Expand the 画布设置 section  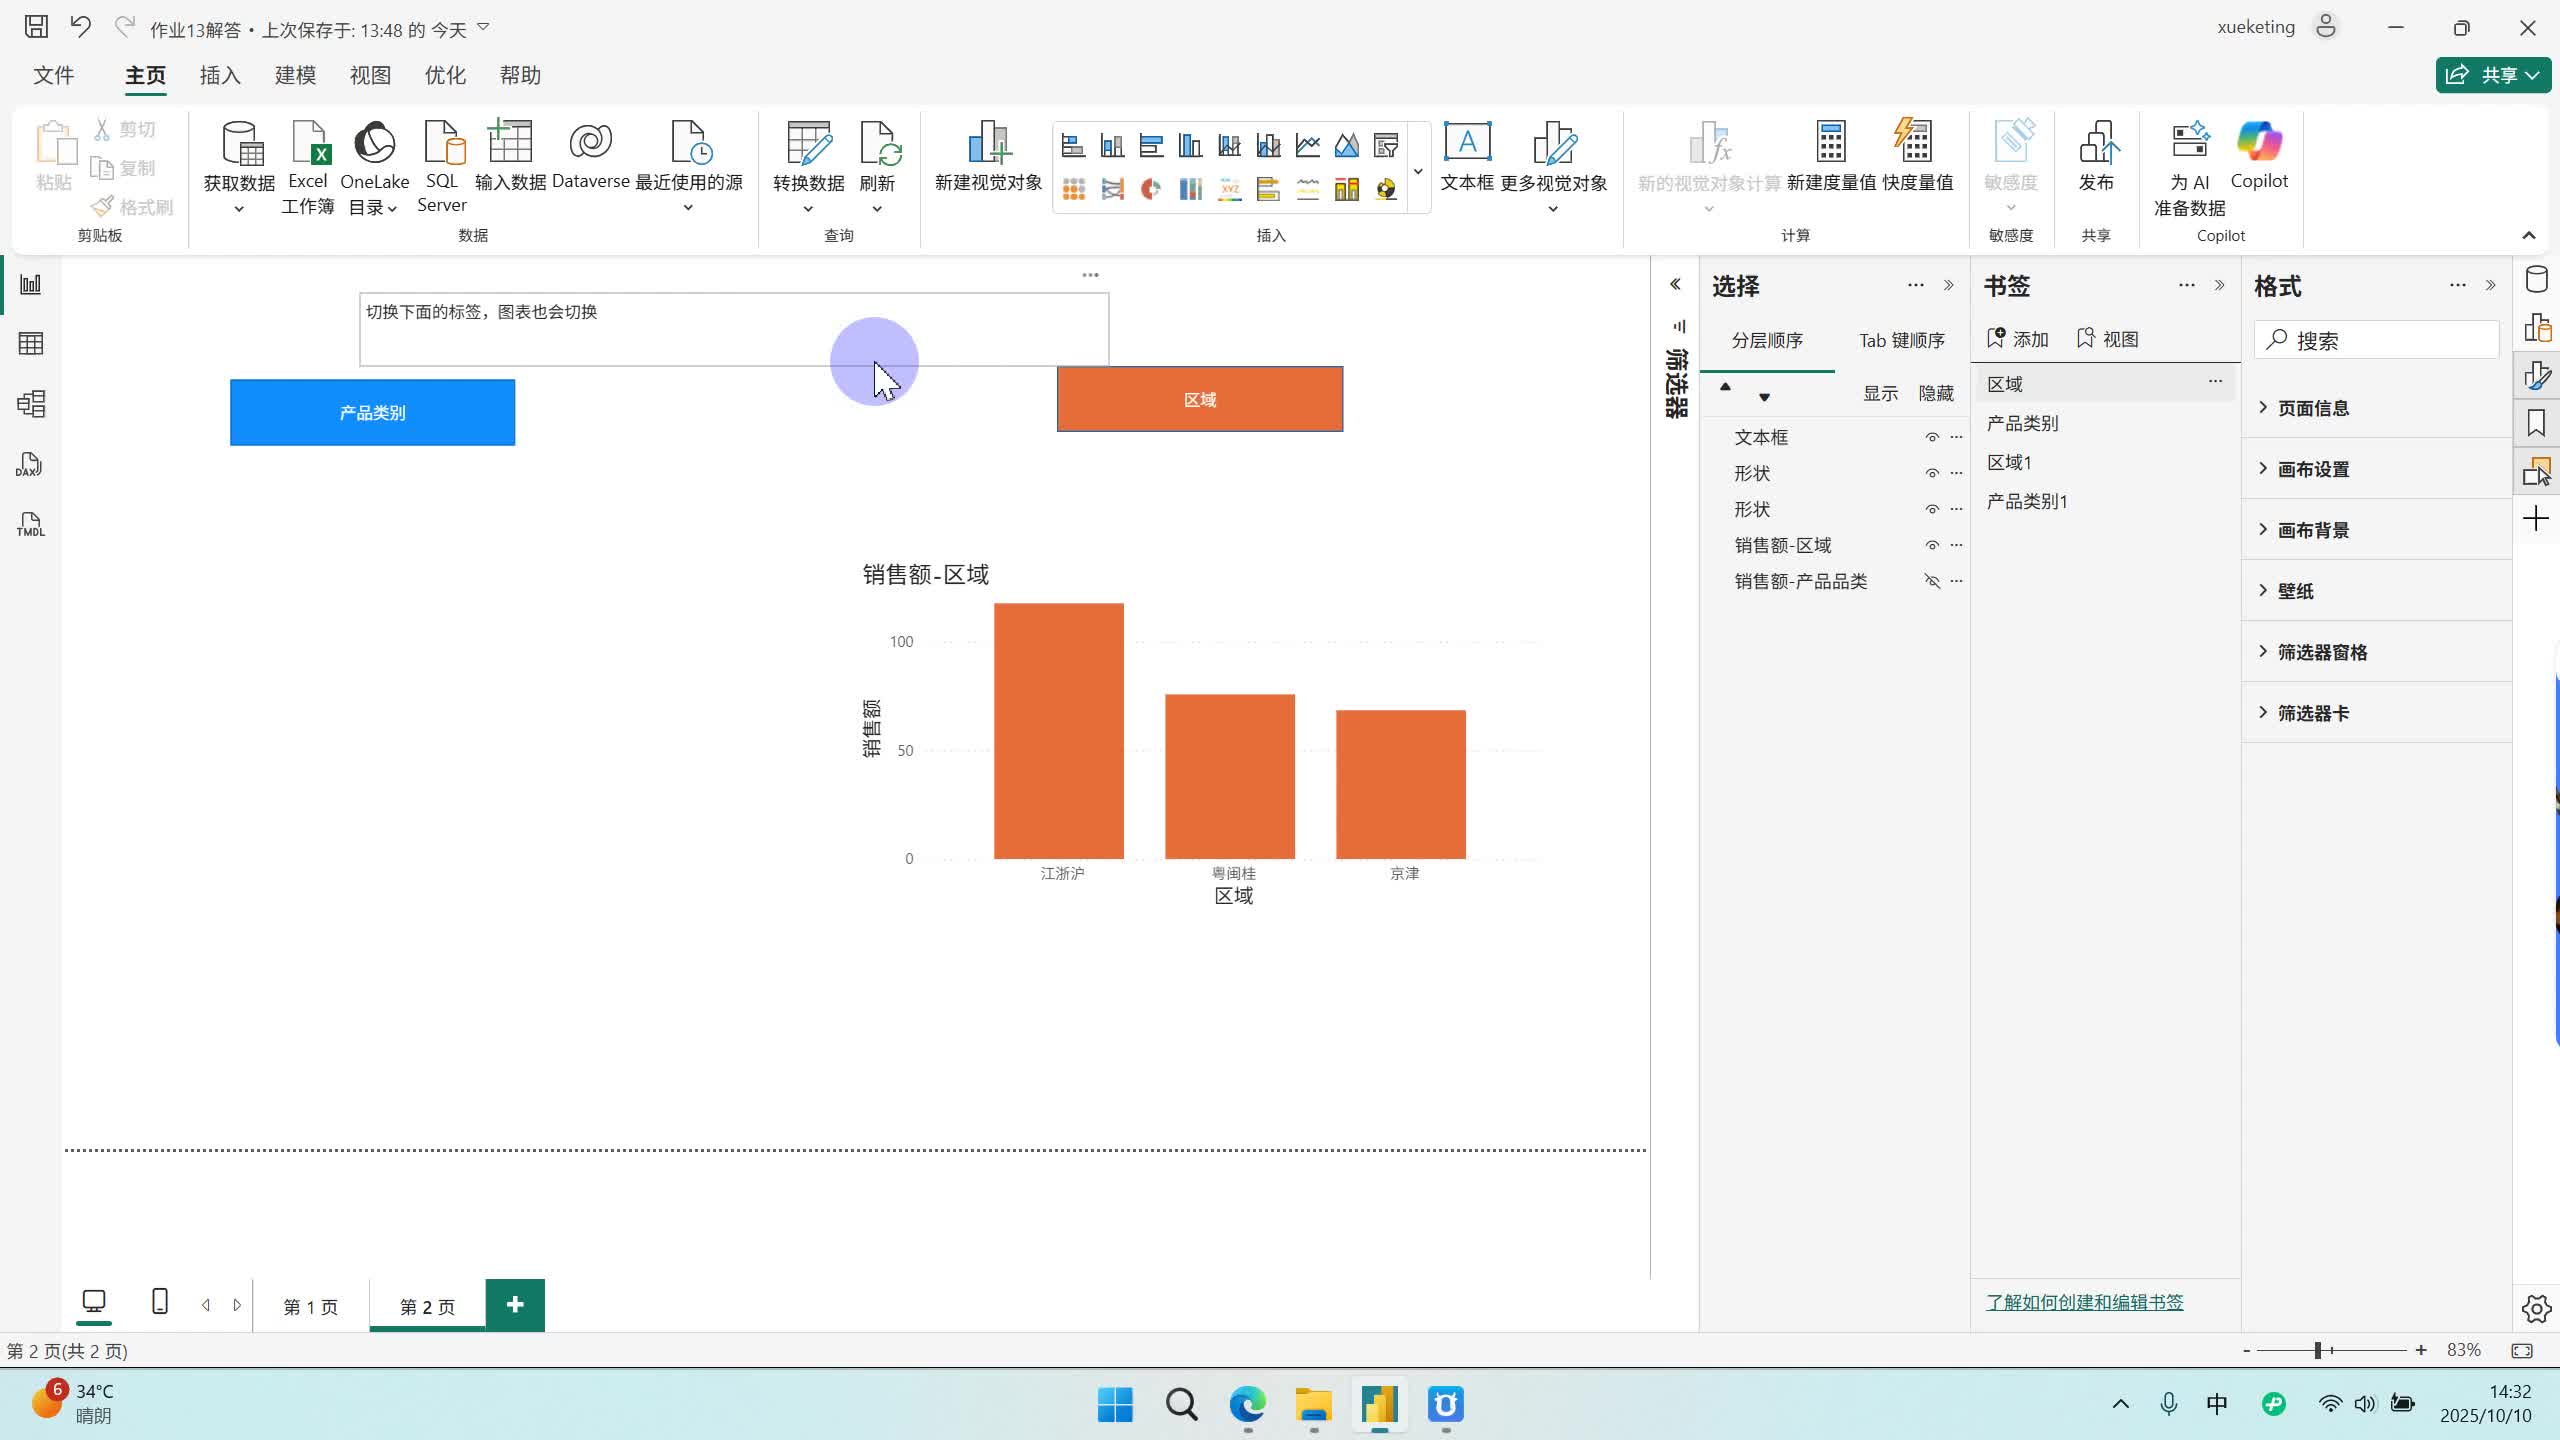[x=2312, y=469]
